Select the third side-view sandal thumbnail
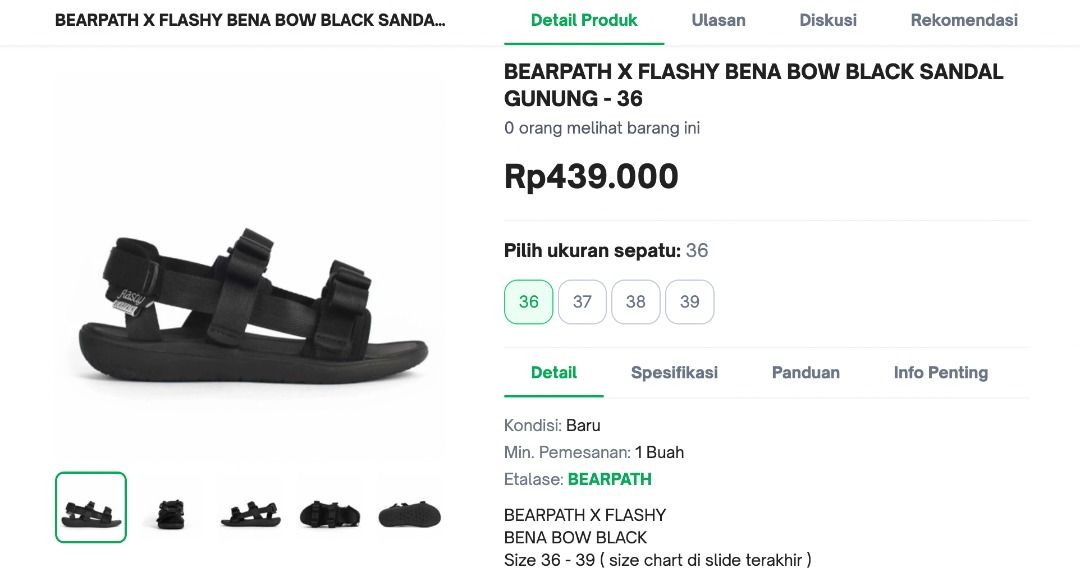Viewport: 1080px width, 582px height. [250, 507]
